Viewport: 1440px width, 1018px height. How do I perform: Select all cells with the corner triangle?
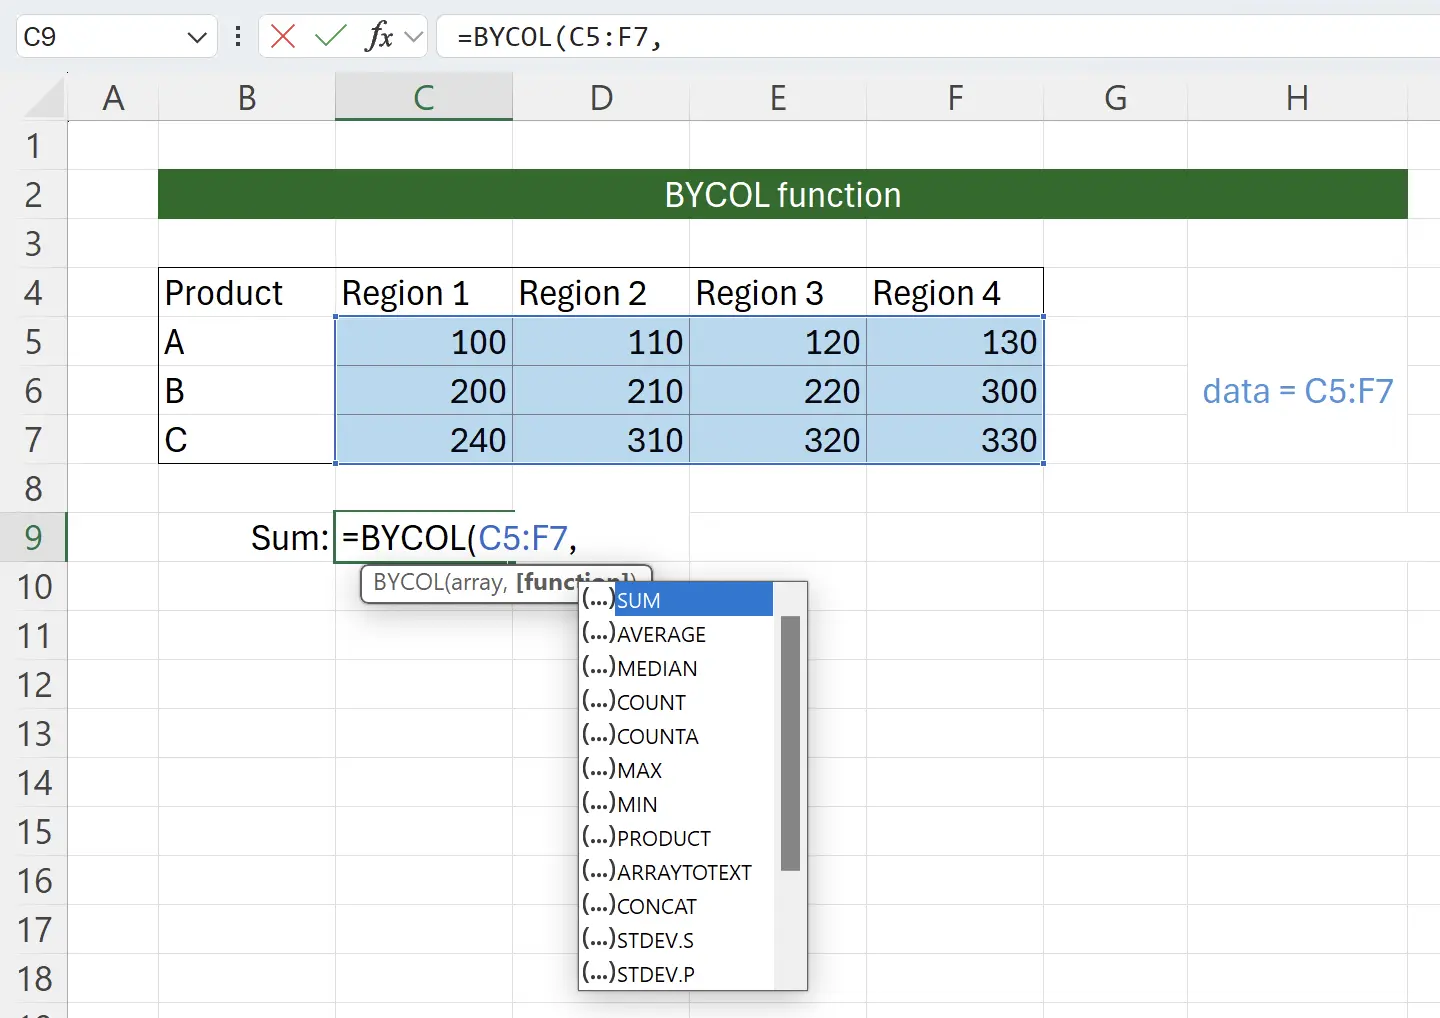pos(45,96)
